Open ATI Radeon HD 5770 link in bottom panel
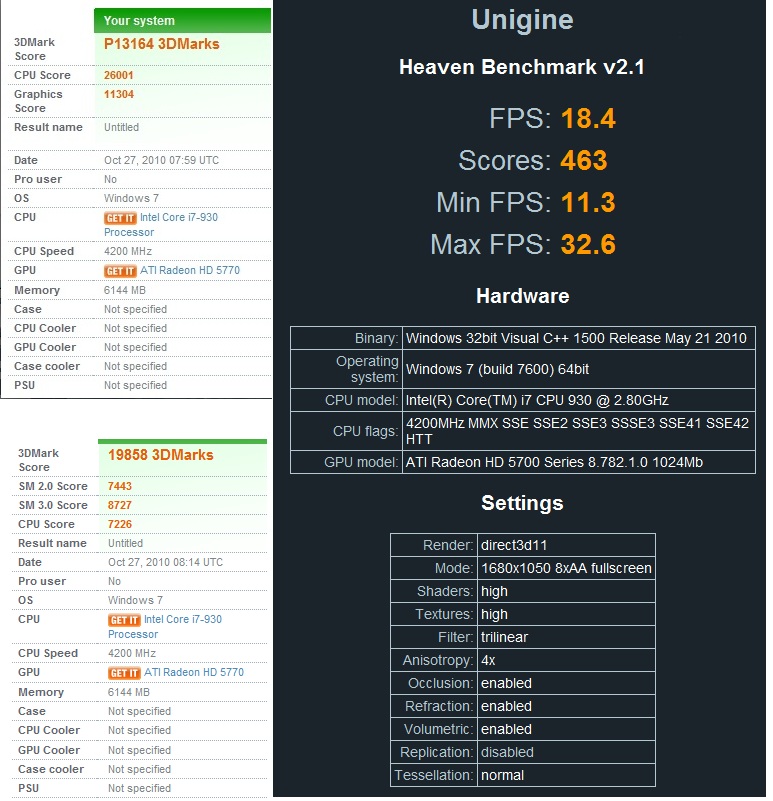The width and height of the screenshot is (773, 801). [x=194, y=672]
